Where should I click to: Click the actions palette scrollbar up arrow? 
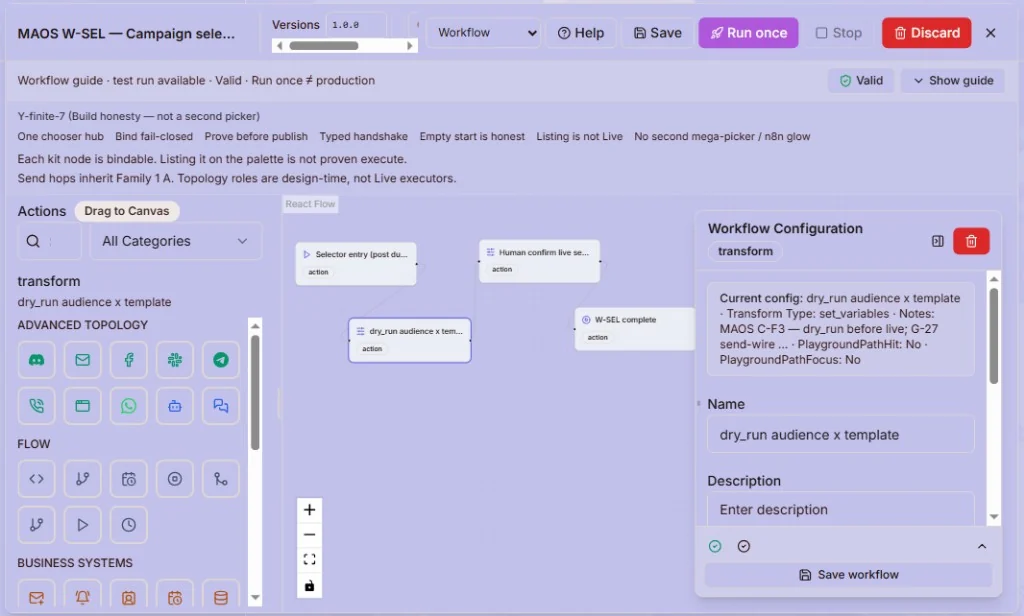point(255,325)
